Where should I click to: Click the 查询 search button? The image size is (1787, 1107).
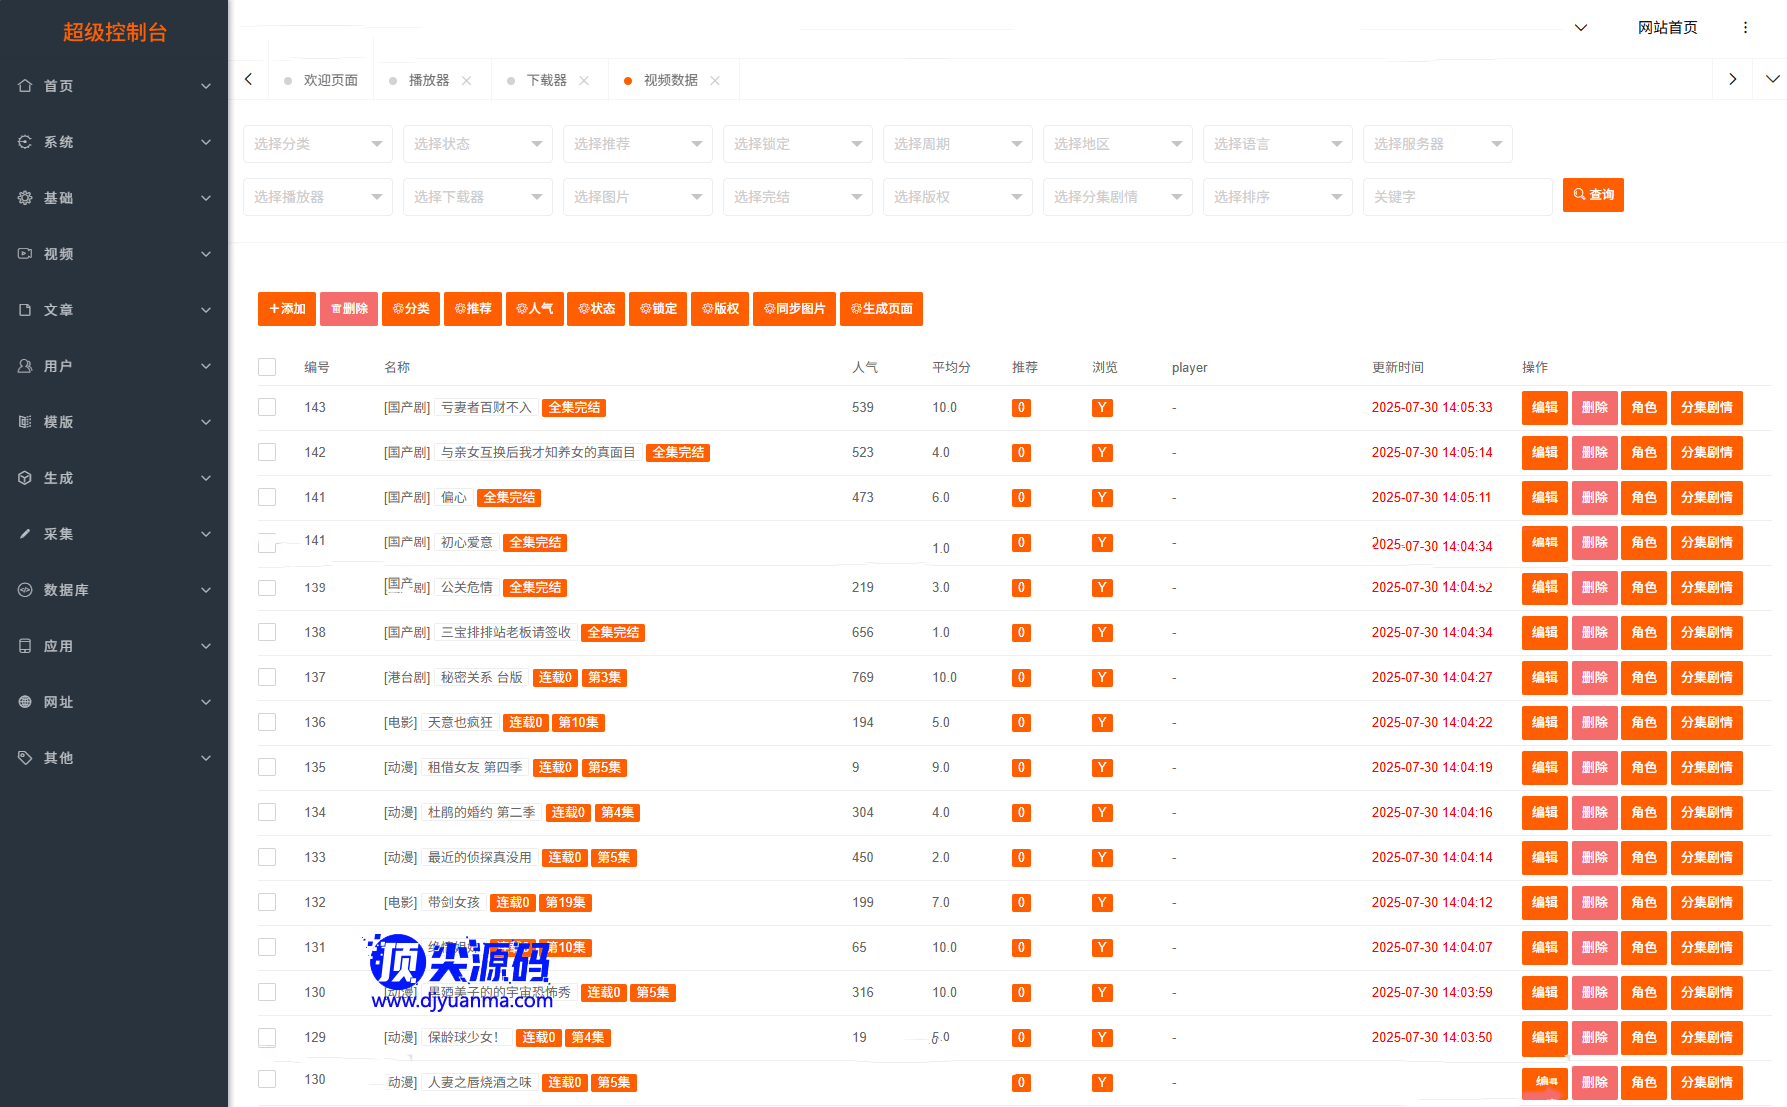pyautogui.click(x=1593, y=195)
